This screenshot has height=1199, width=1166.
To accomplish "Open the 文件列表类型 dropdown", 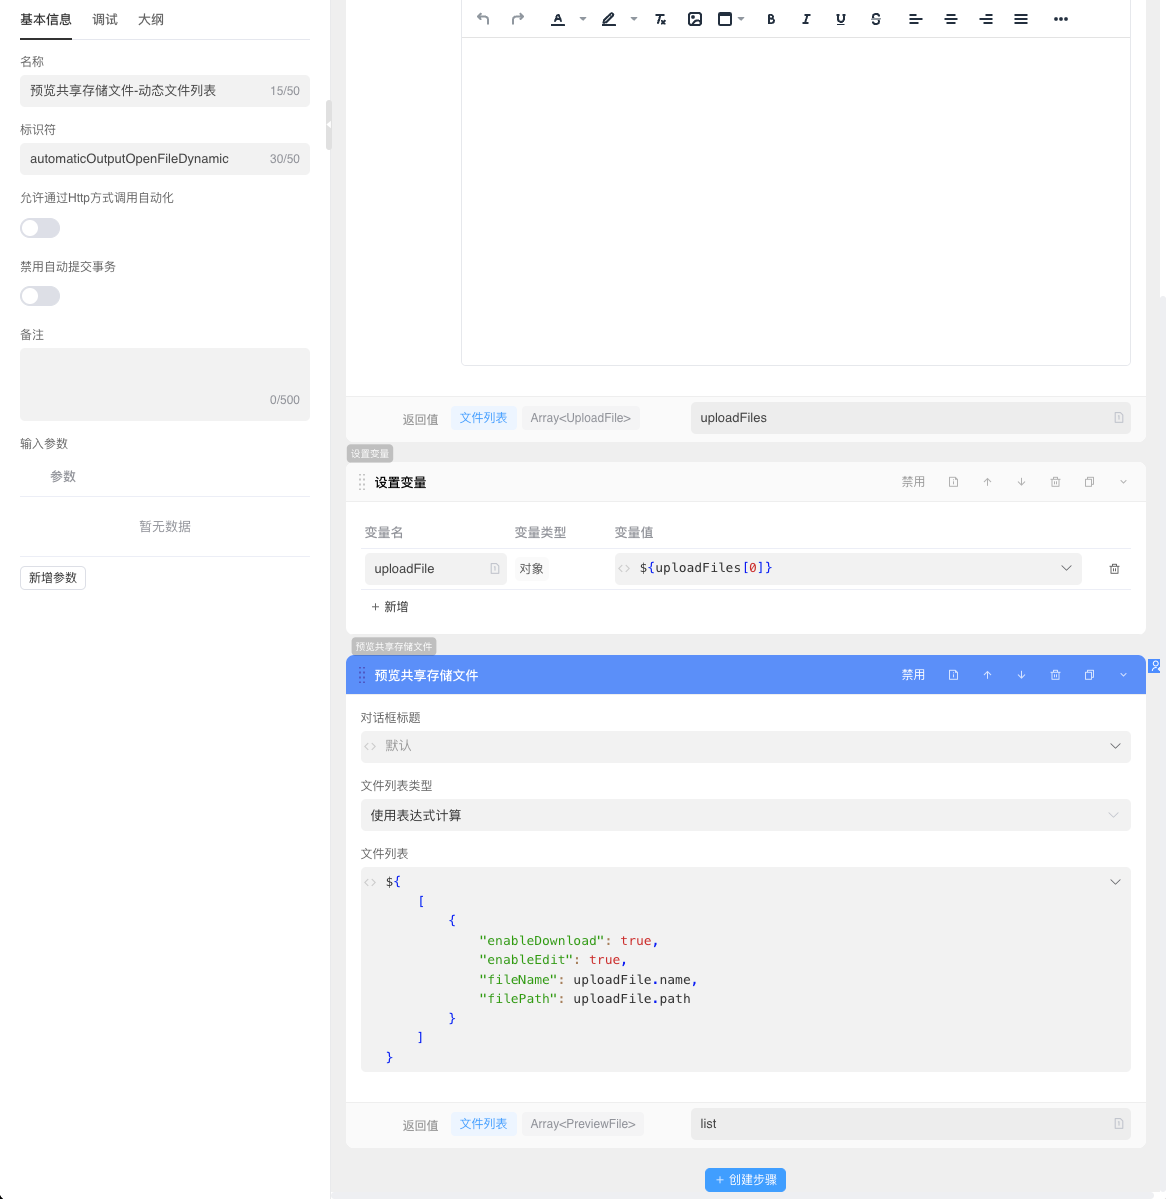I will tap(745, 815).
